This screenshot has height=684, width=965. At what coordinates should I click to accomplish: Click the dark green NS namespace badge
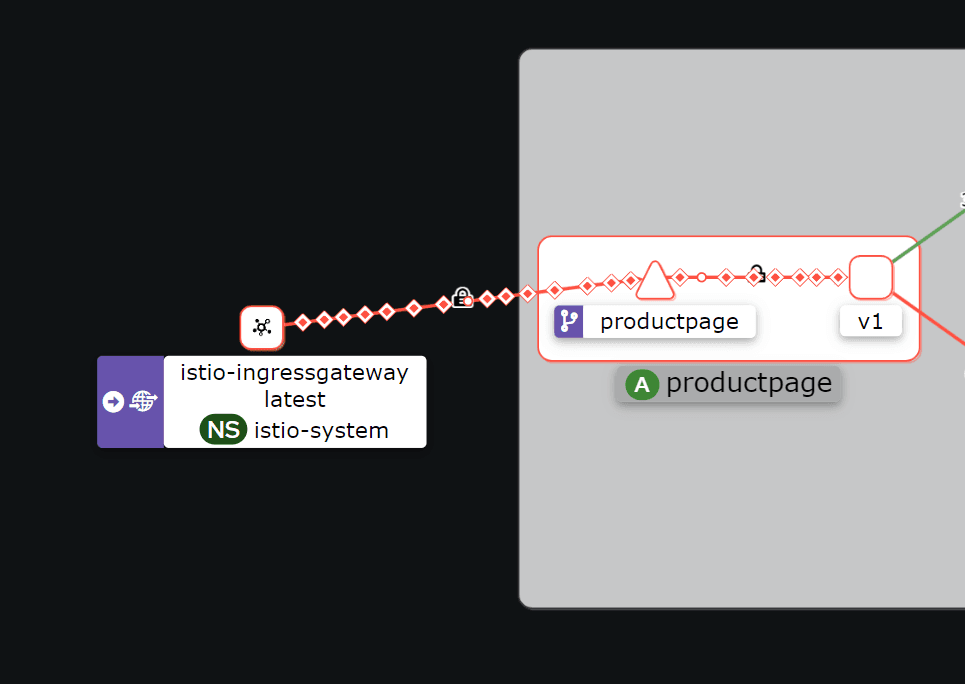click(223, 430)
